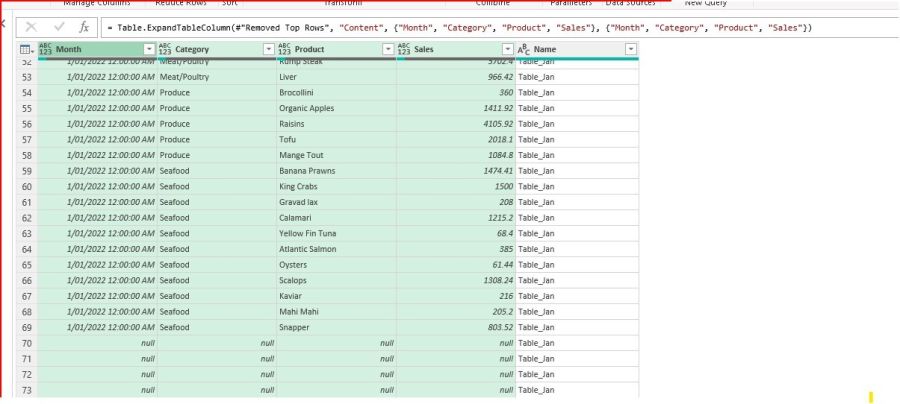Click the King Crabs product cell
900x404 pixels.
pyautogui.click(x=336, y=187)
